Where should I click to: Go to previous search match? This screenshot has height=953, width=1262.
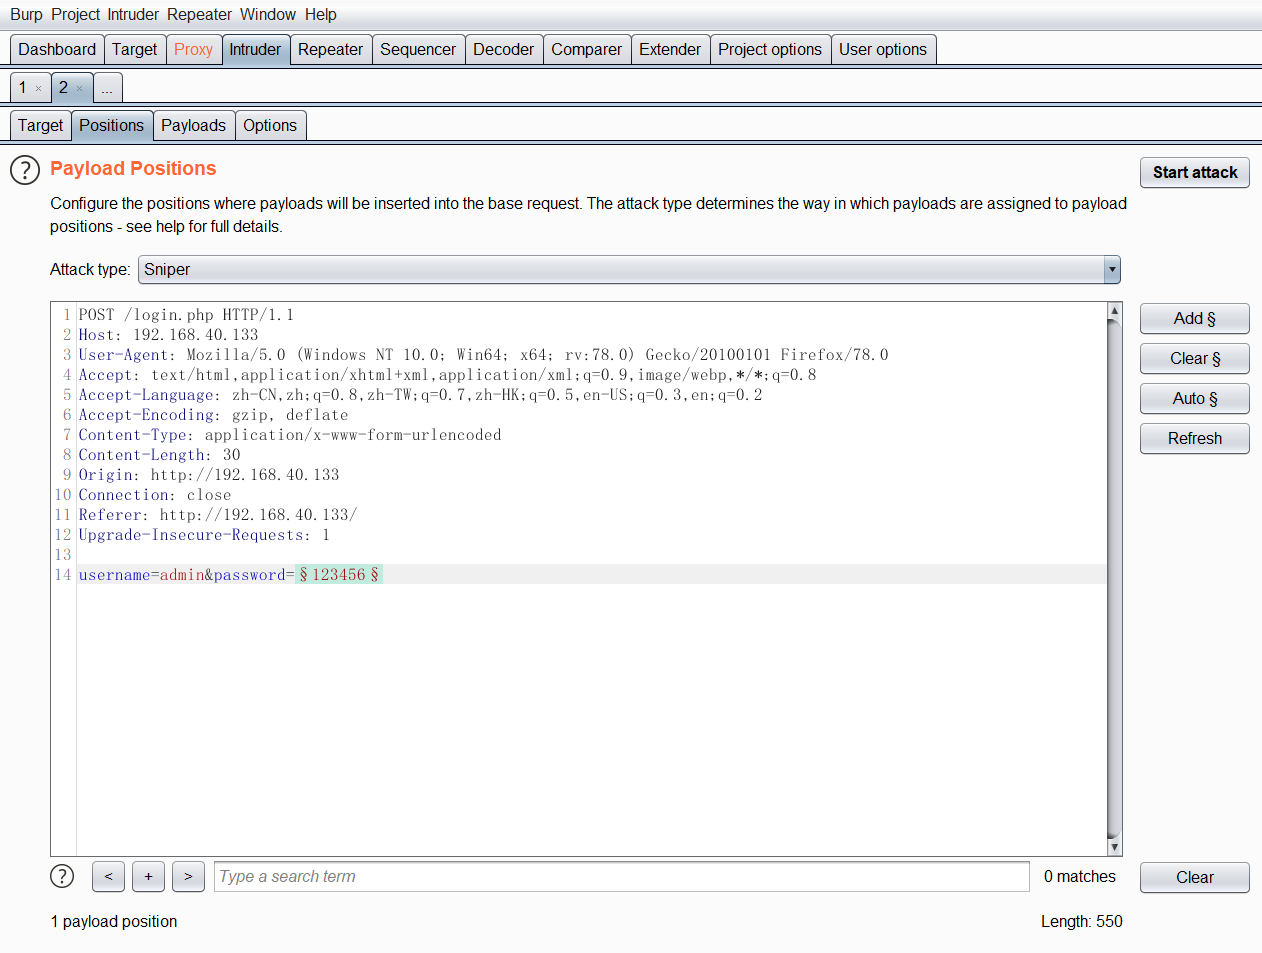108,876
